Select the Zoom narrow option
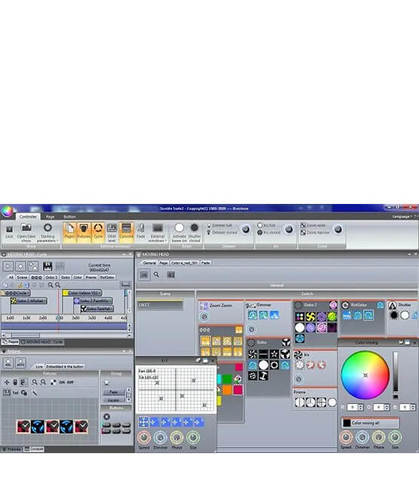The width and height of the screenshot is (419, 500). (315, 233)
